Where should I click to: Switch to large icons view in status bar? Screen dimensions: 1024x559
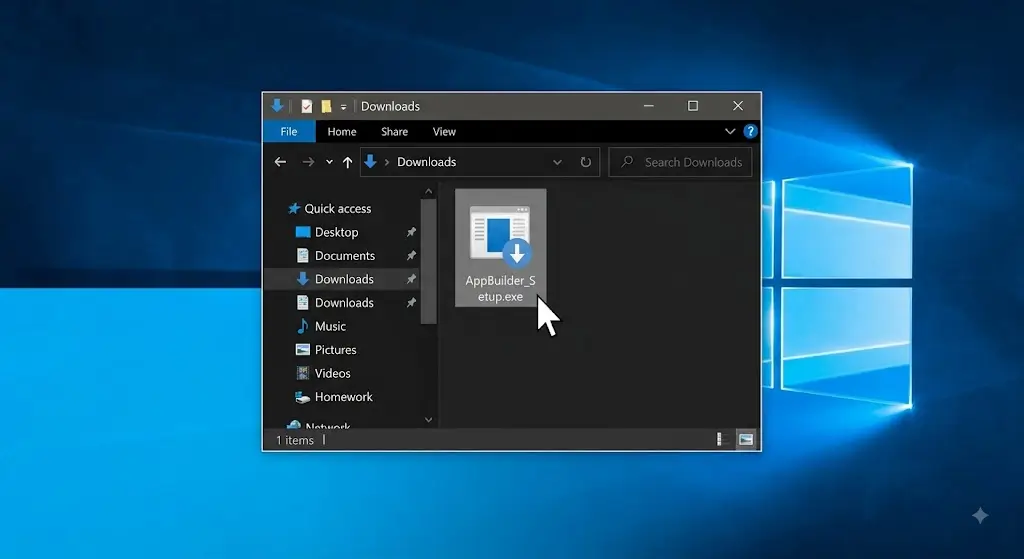745,439
